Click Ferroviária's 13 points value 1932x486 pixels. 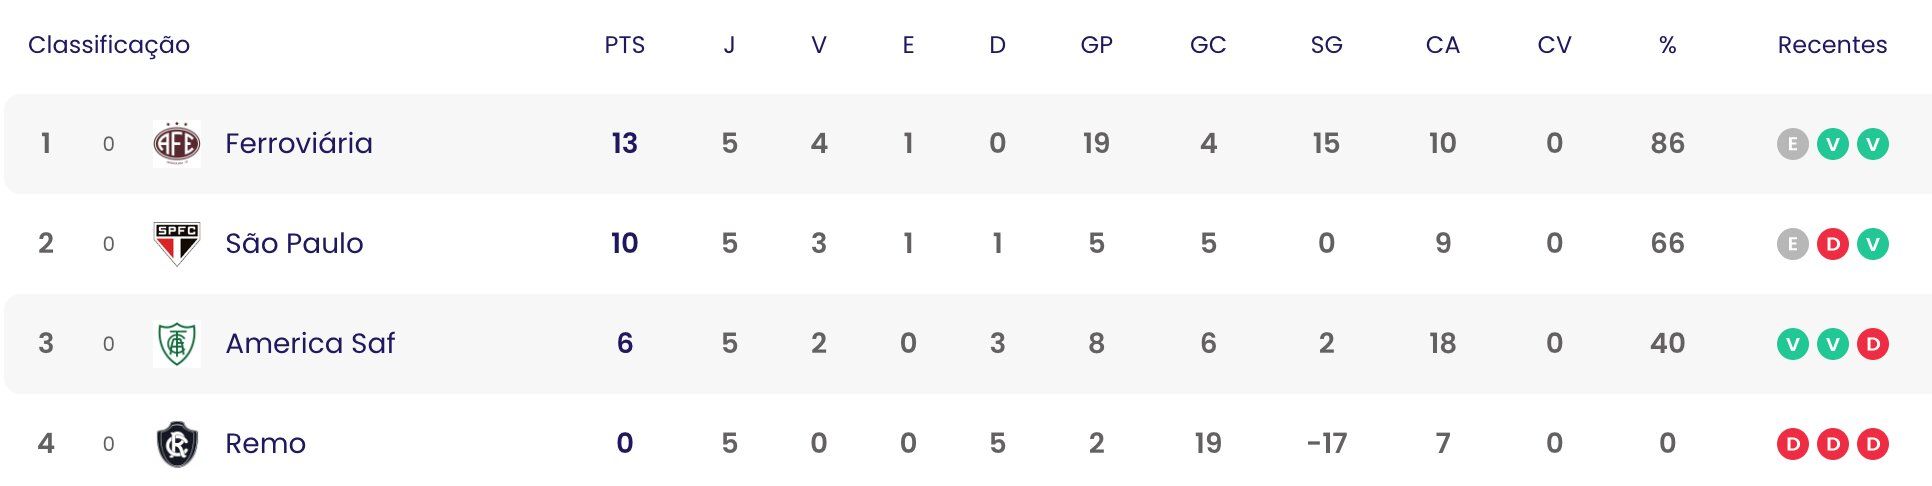(x=625, y=144)
